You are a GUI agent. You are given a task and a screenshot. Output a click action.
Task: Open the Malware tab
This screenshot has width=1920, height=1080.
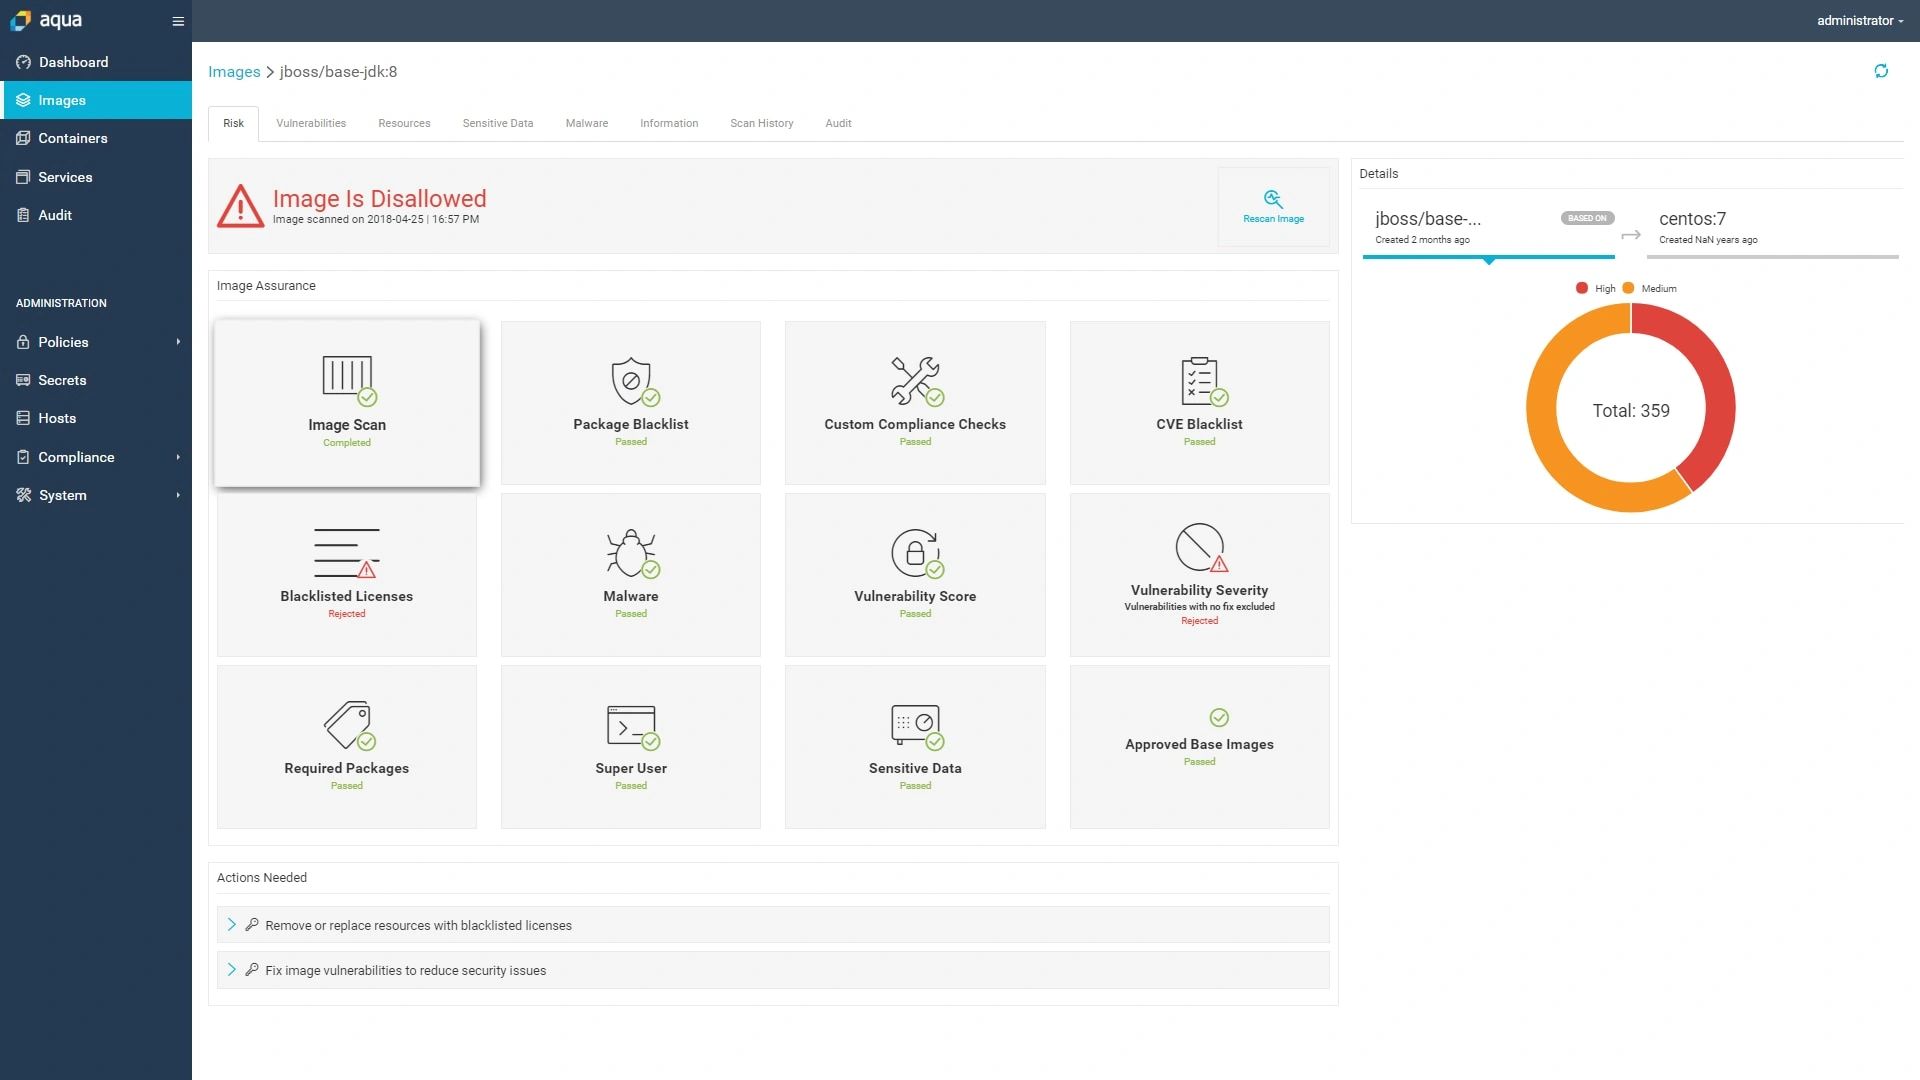(x=587, y=123)
